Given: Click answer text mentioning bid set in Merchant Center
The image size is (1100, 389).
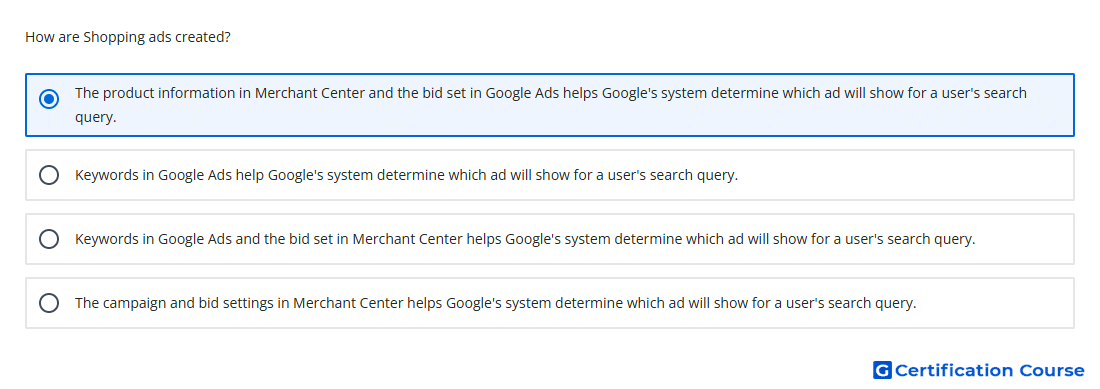Looking at the screenshot, I should 525,239.
